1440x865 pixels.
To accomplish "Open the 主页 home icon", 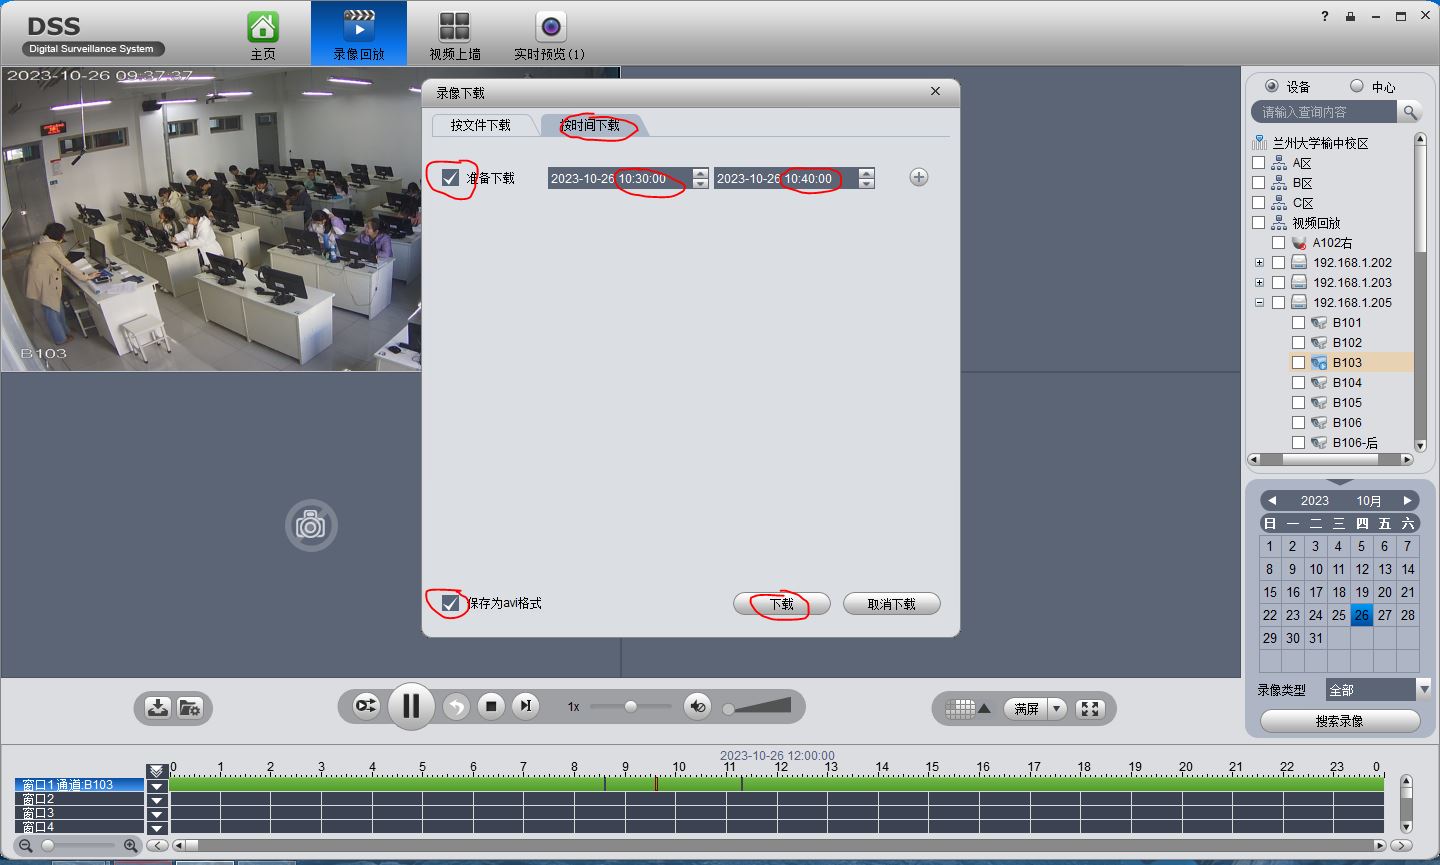I will (263, 27).
